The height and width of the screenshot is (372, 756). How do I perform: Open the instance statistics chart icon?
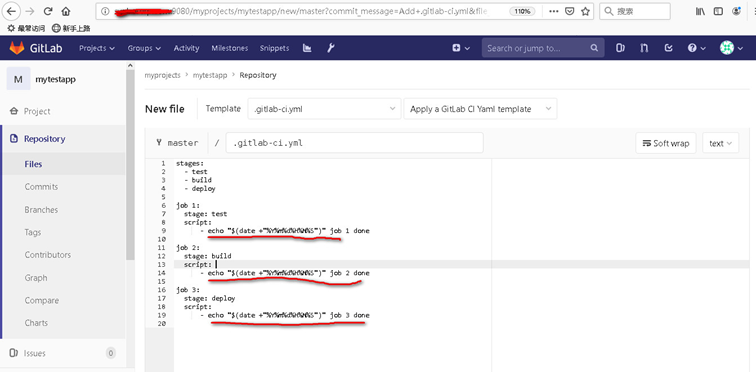[307, 48]
